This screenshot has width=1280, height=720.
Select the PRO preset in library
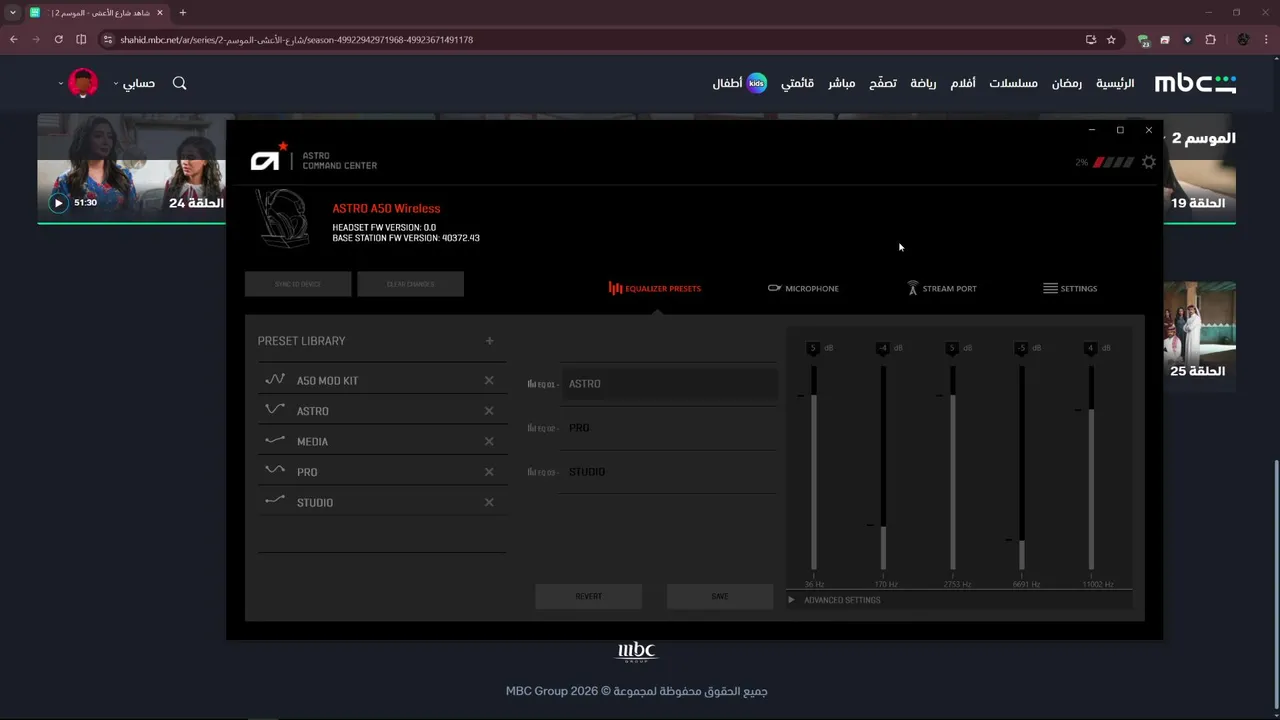pos(382,472)
